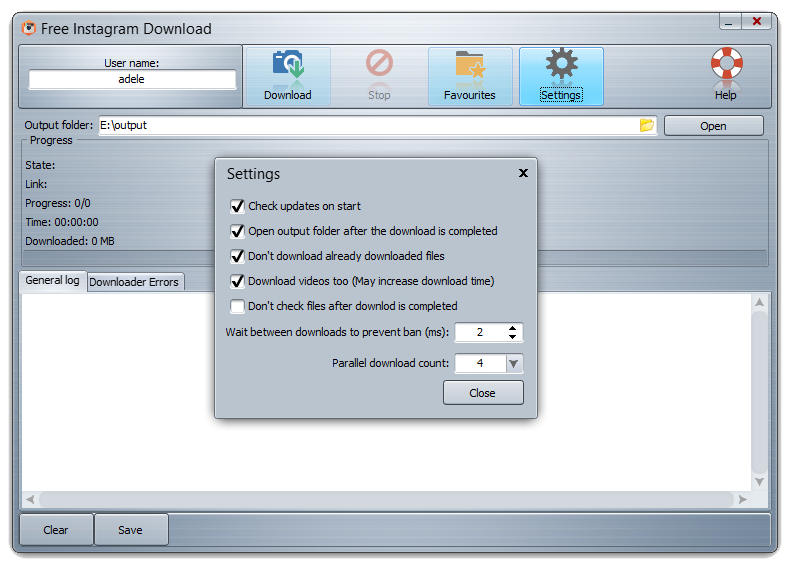Switch to General log tab
790x565 pixels.
[x=52, y=281]
